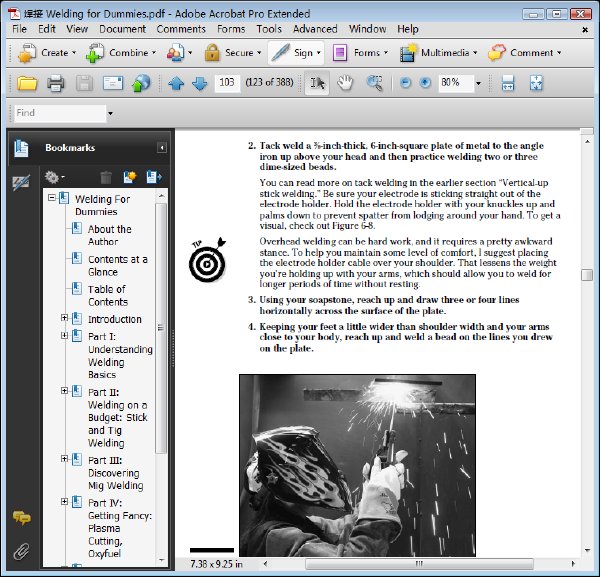This screenshot has height=577, width=600.
Task: Click the expand current bookmark icon
Action: pos(154,177)
